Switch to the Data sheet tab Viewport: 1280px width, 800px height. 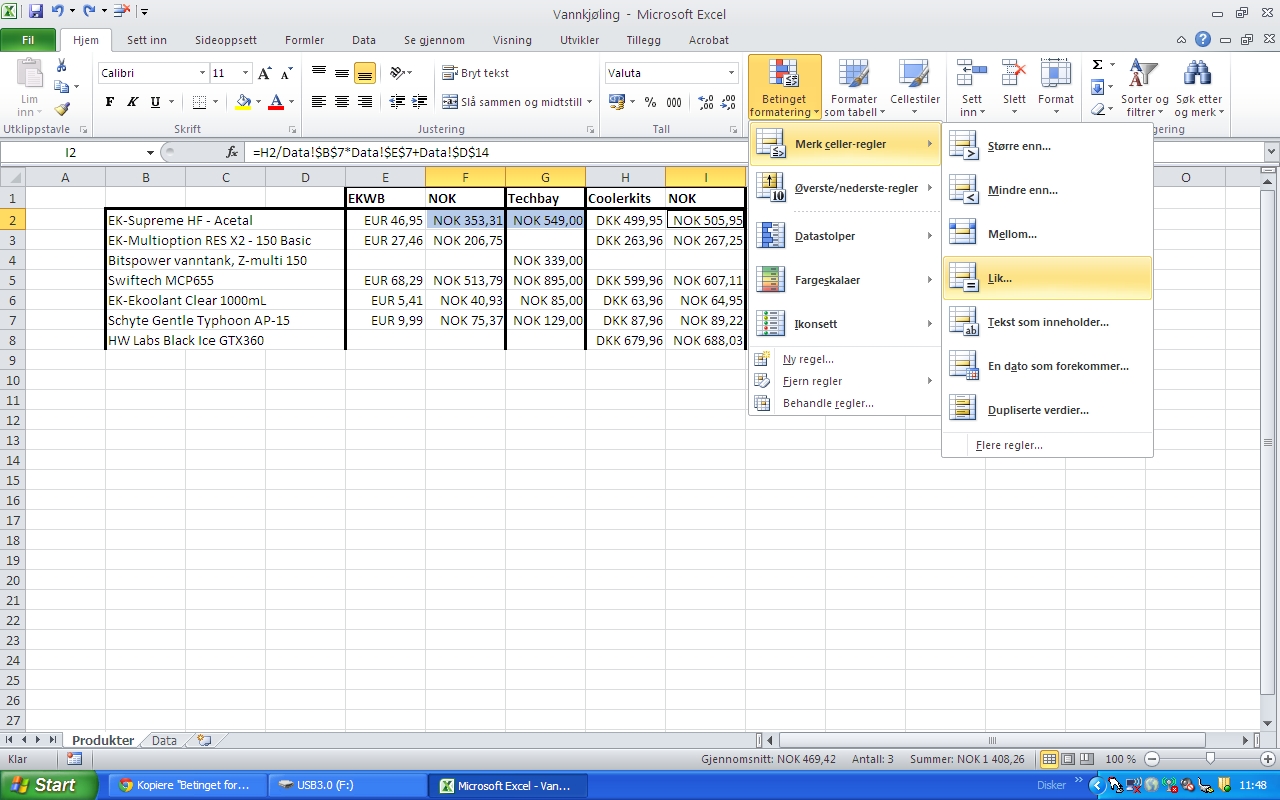click(164, 740)
